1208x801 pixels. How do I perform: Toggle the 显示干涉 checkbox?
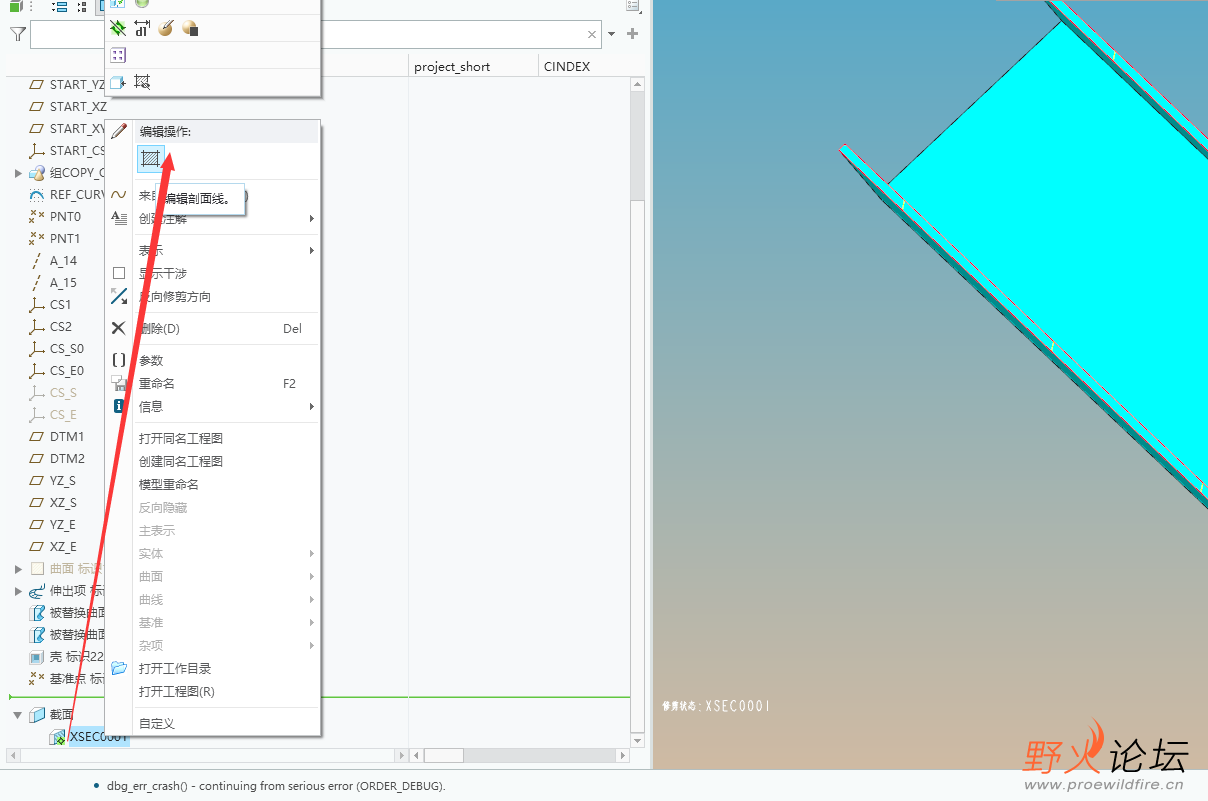click(119, 273)
